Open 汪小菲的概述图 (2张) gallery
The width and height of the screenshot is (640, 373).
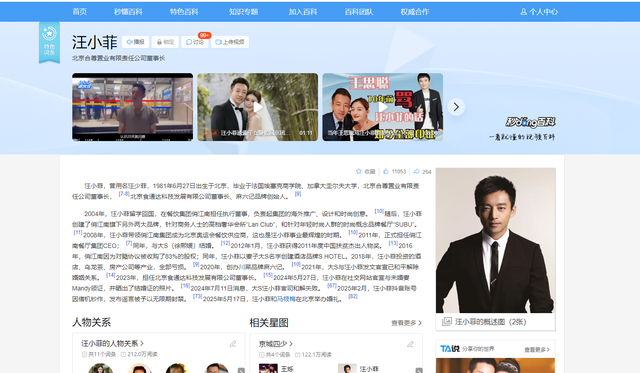[x=491, y=322]
